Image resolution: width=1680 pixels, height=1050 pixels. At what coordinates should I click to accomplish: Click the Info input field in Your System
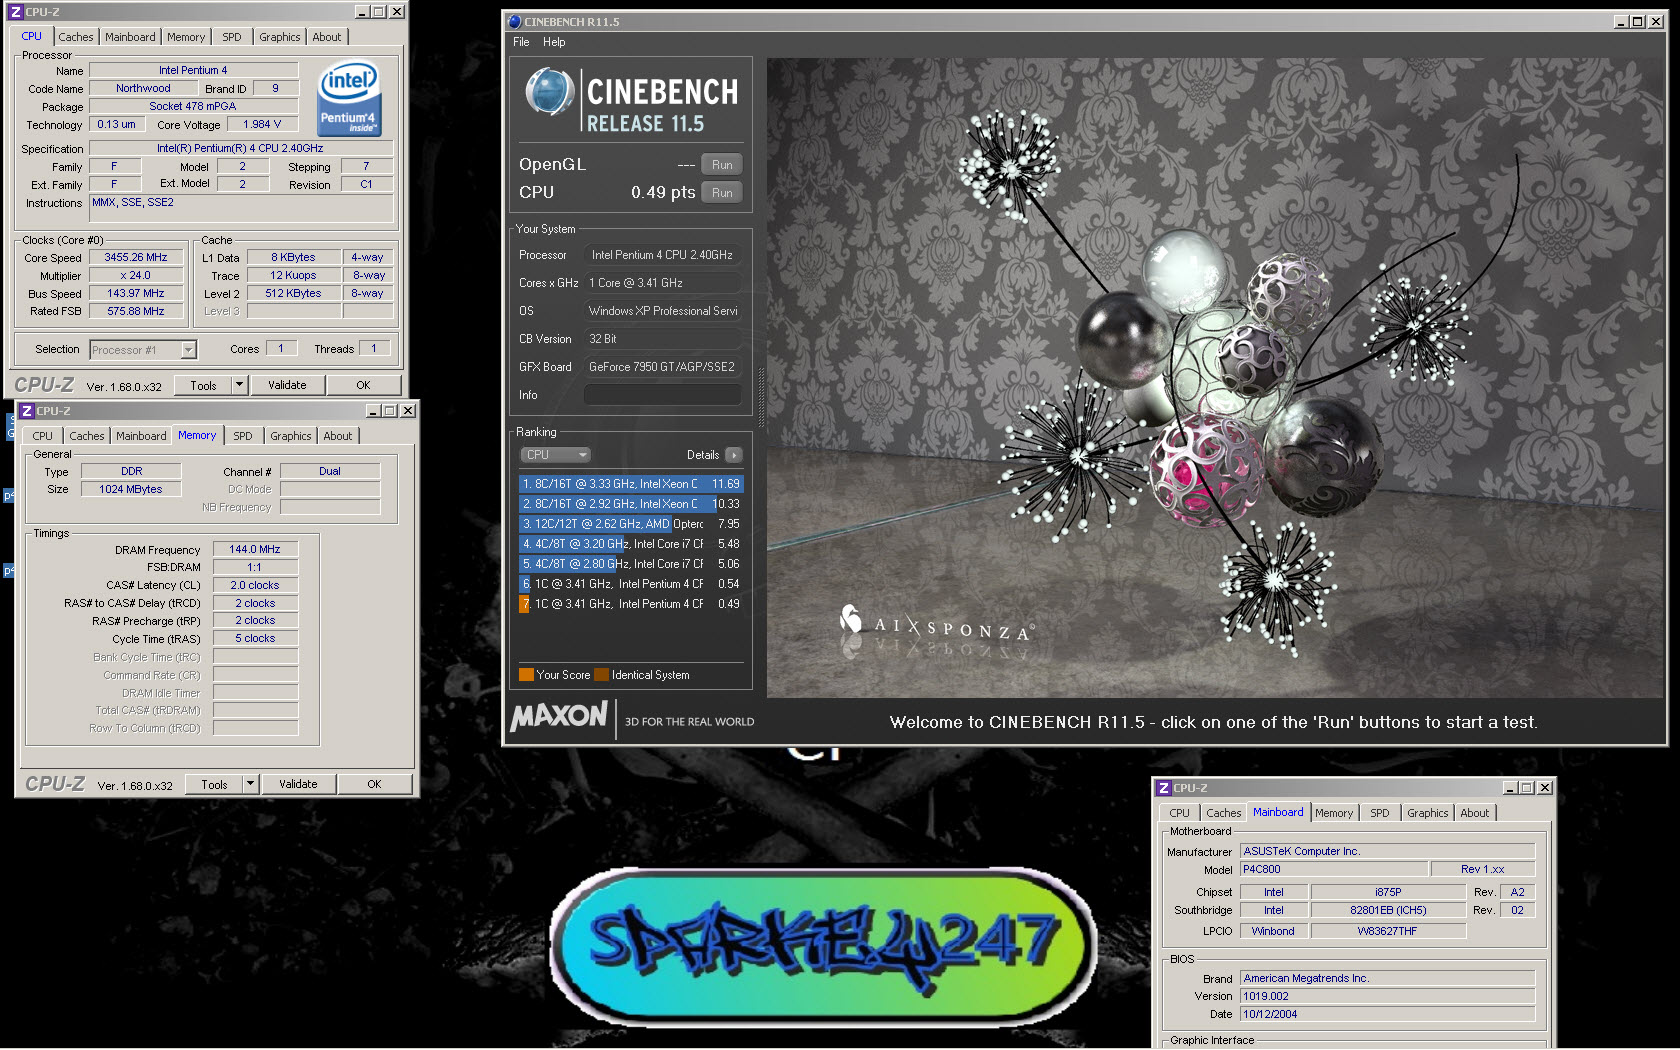tap(662, 395)
